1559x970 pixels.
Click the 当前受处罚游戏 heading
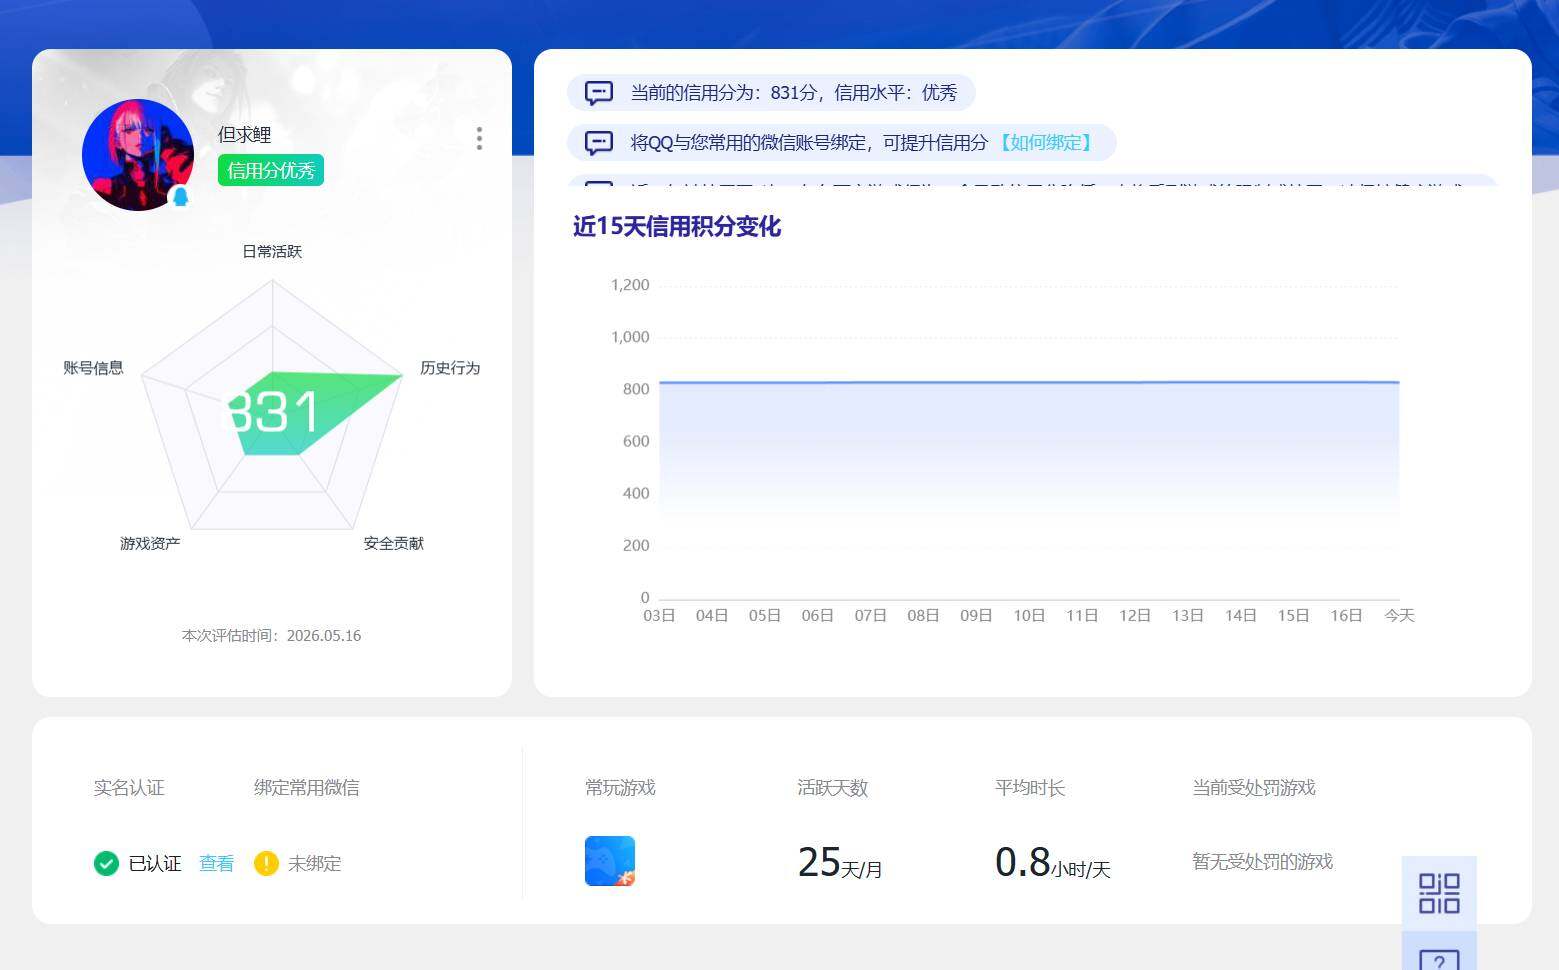1254,788
